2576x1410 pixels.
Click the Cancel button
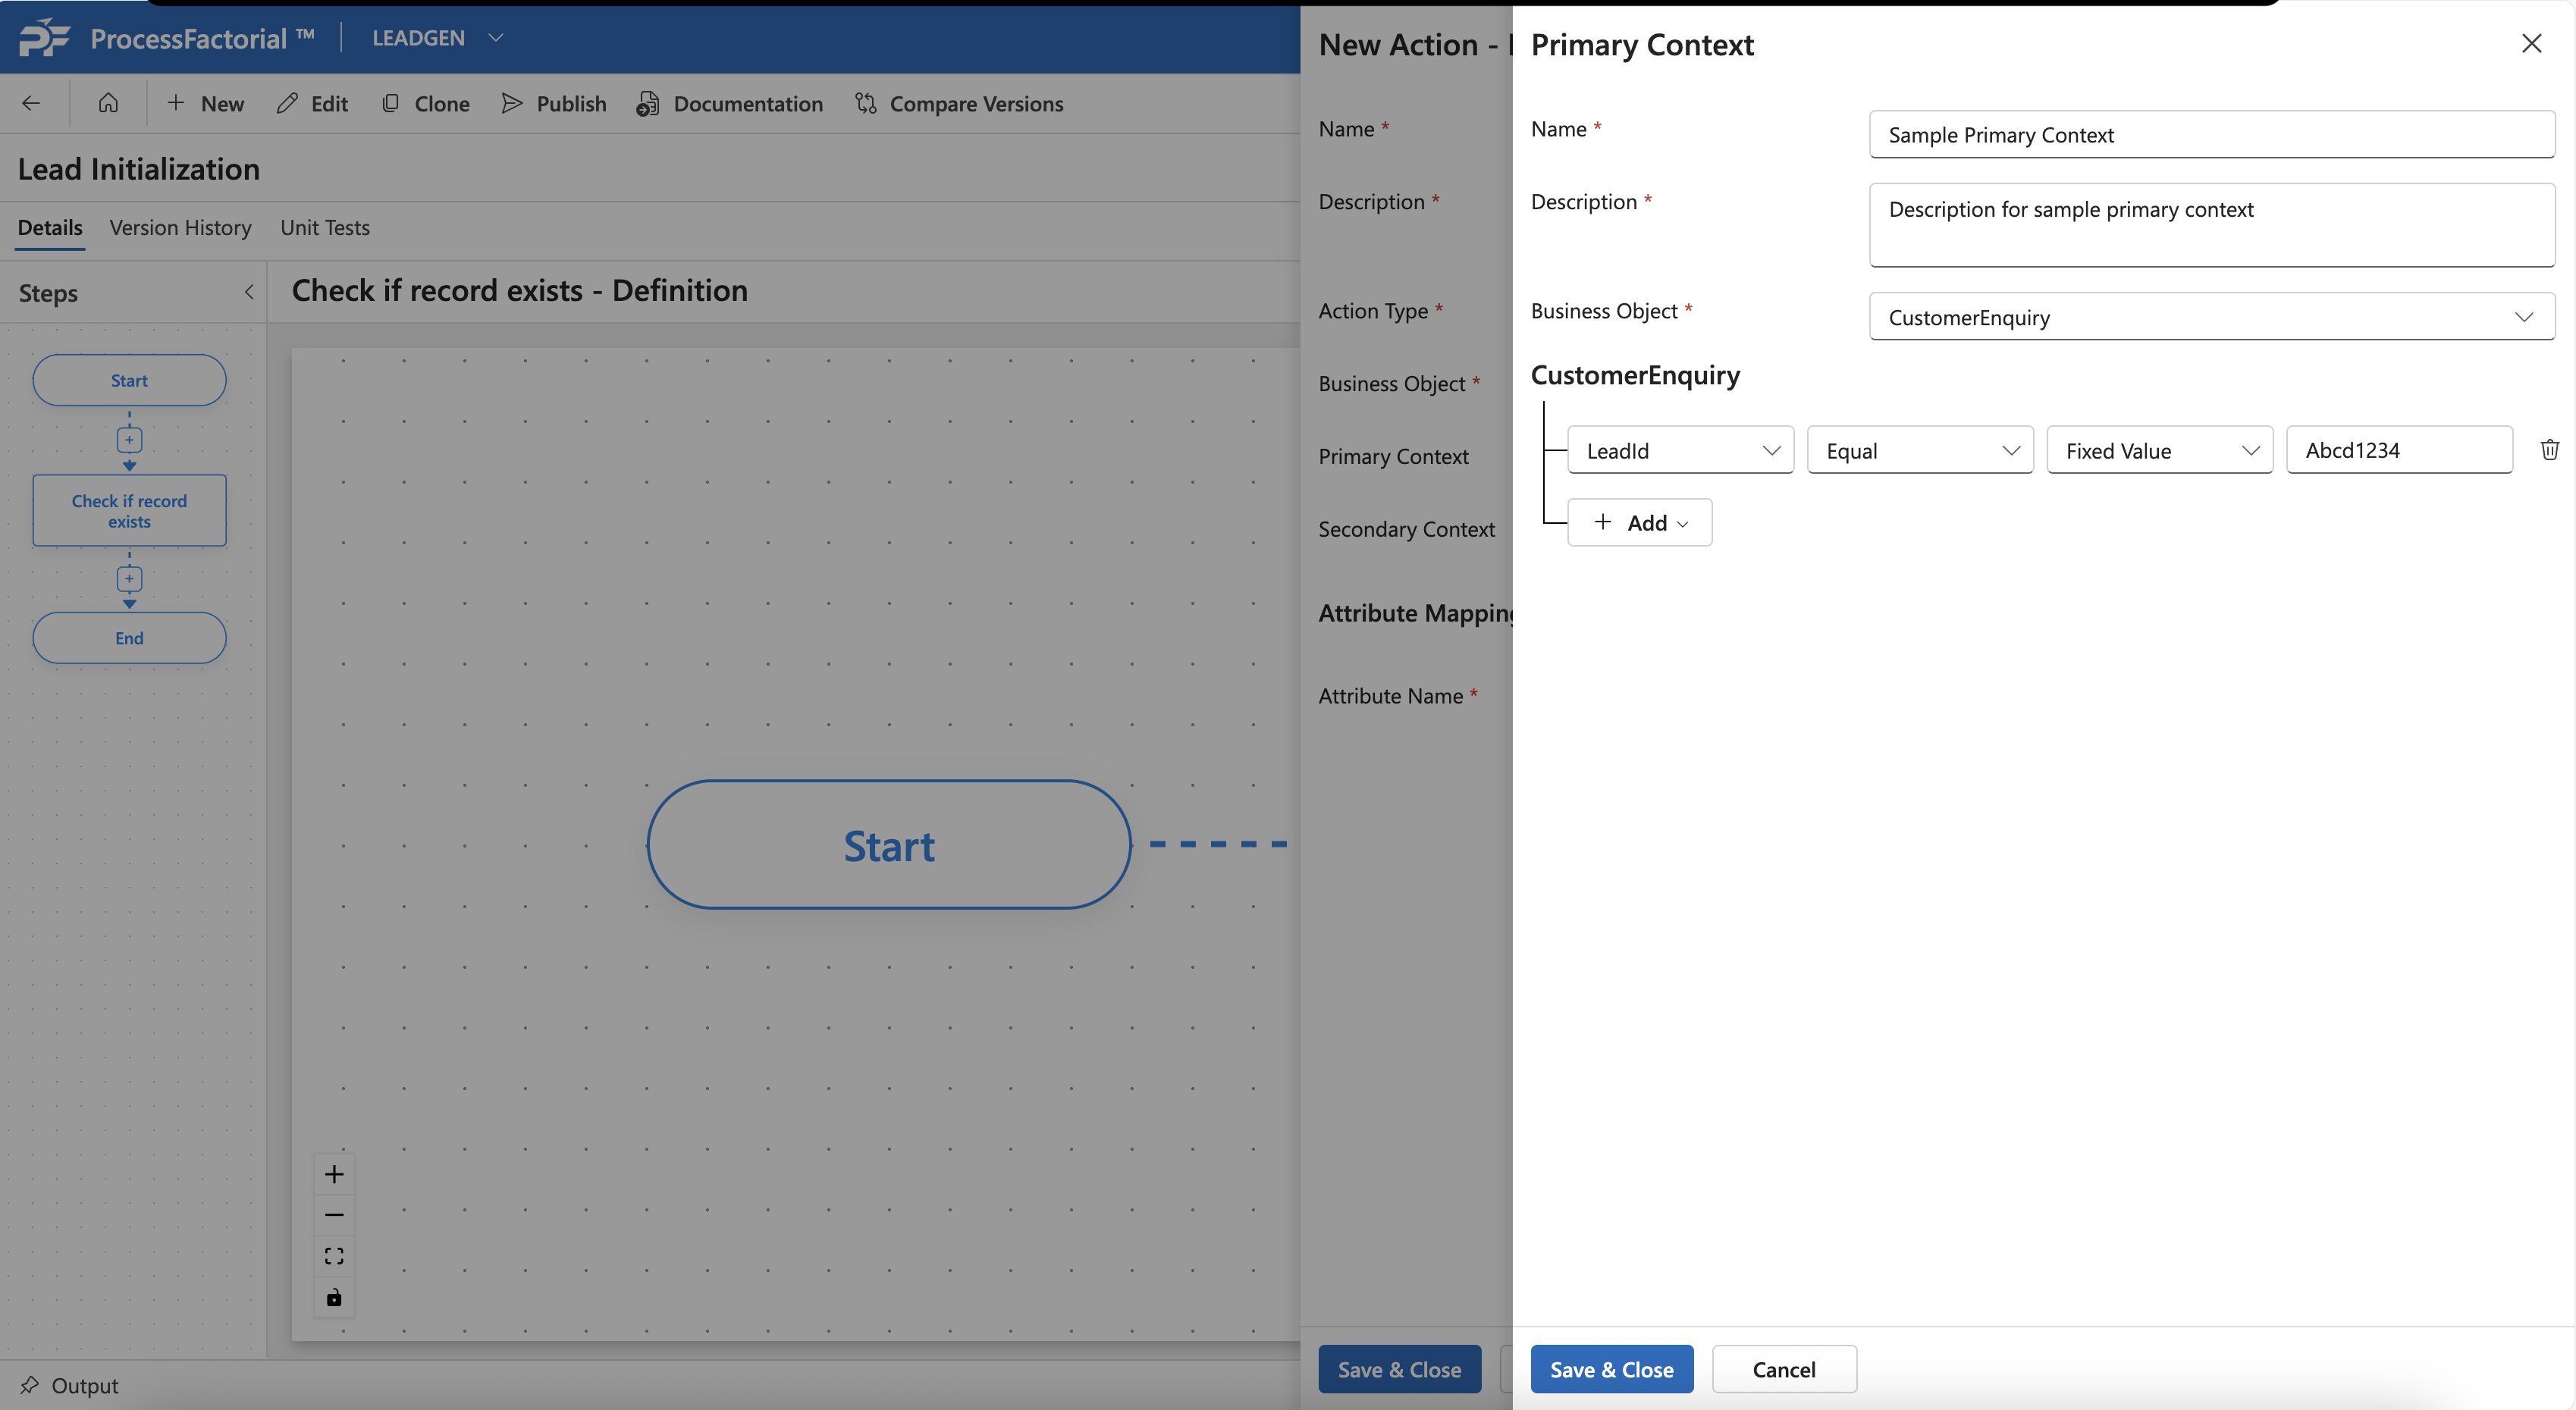(1783, 1369)
